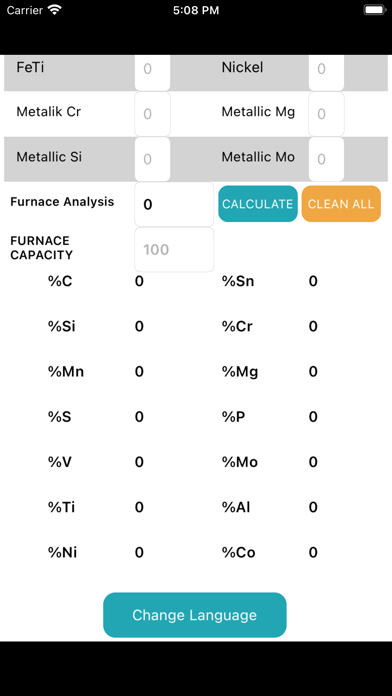Viewport: 392px width, 696px height.
Task: Click the Furnace Capacity input field
Action: (x=174, y=249)
